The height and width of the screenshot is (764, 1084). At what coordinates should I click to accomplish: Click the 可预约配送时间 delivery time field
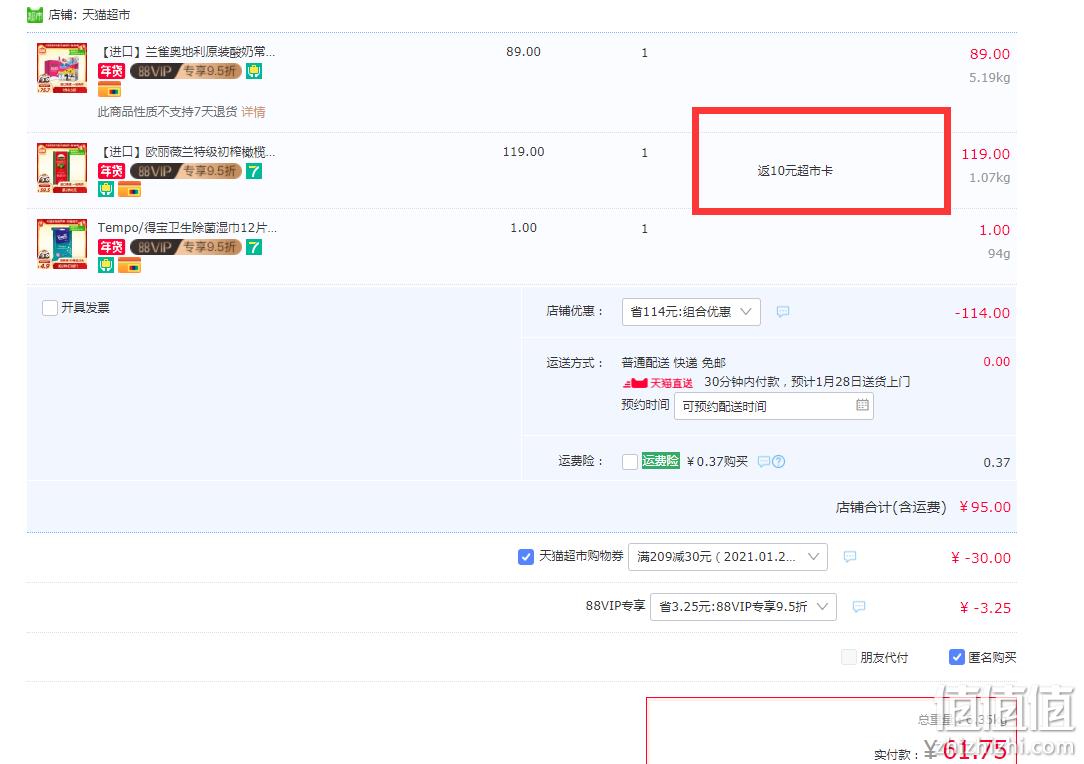click(774, 406)
